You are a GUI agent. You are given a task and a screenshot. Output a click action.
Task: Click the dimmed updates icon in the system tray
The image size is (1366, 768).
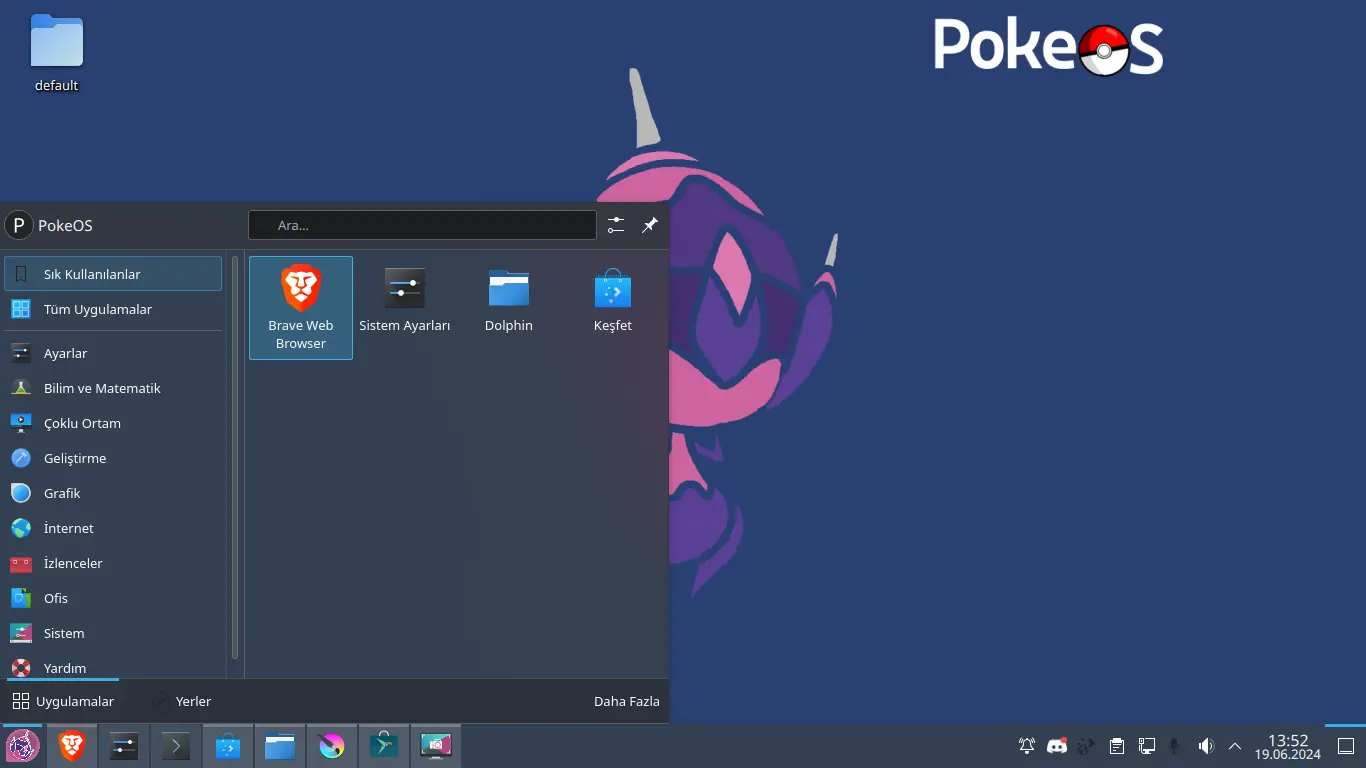click(x=1087, y=746)
